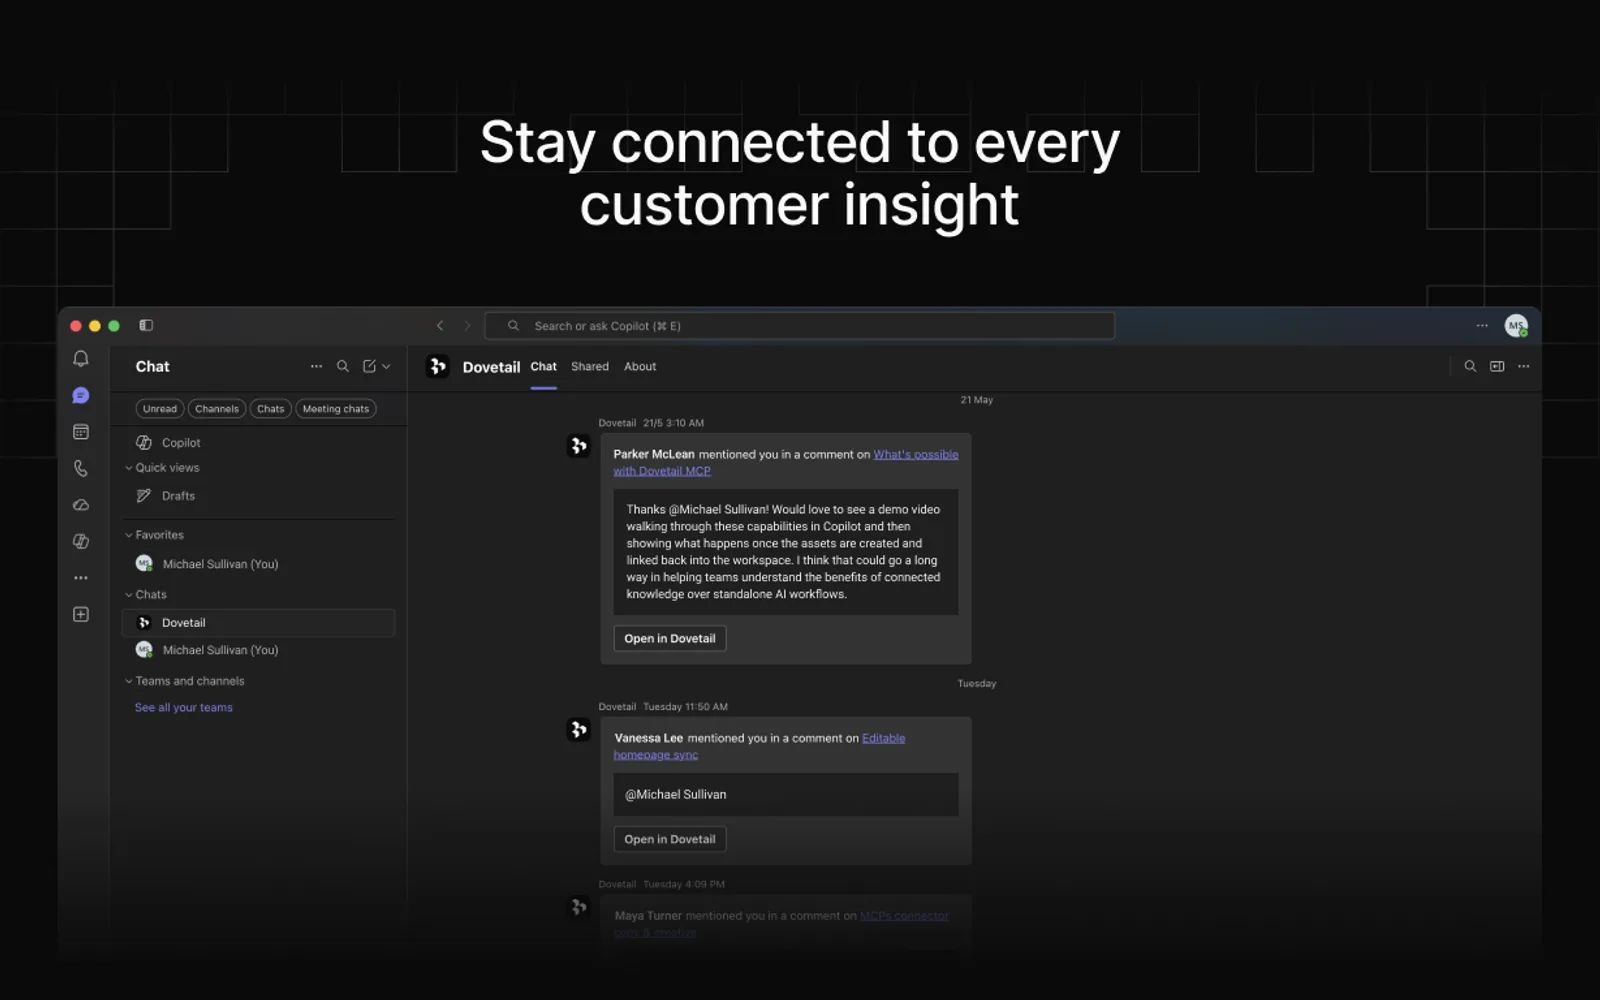Select the Chat icon in left rail

click(x=81, y=396)
